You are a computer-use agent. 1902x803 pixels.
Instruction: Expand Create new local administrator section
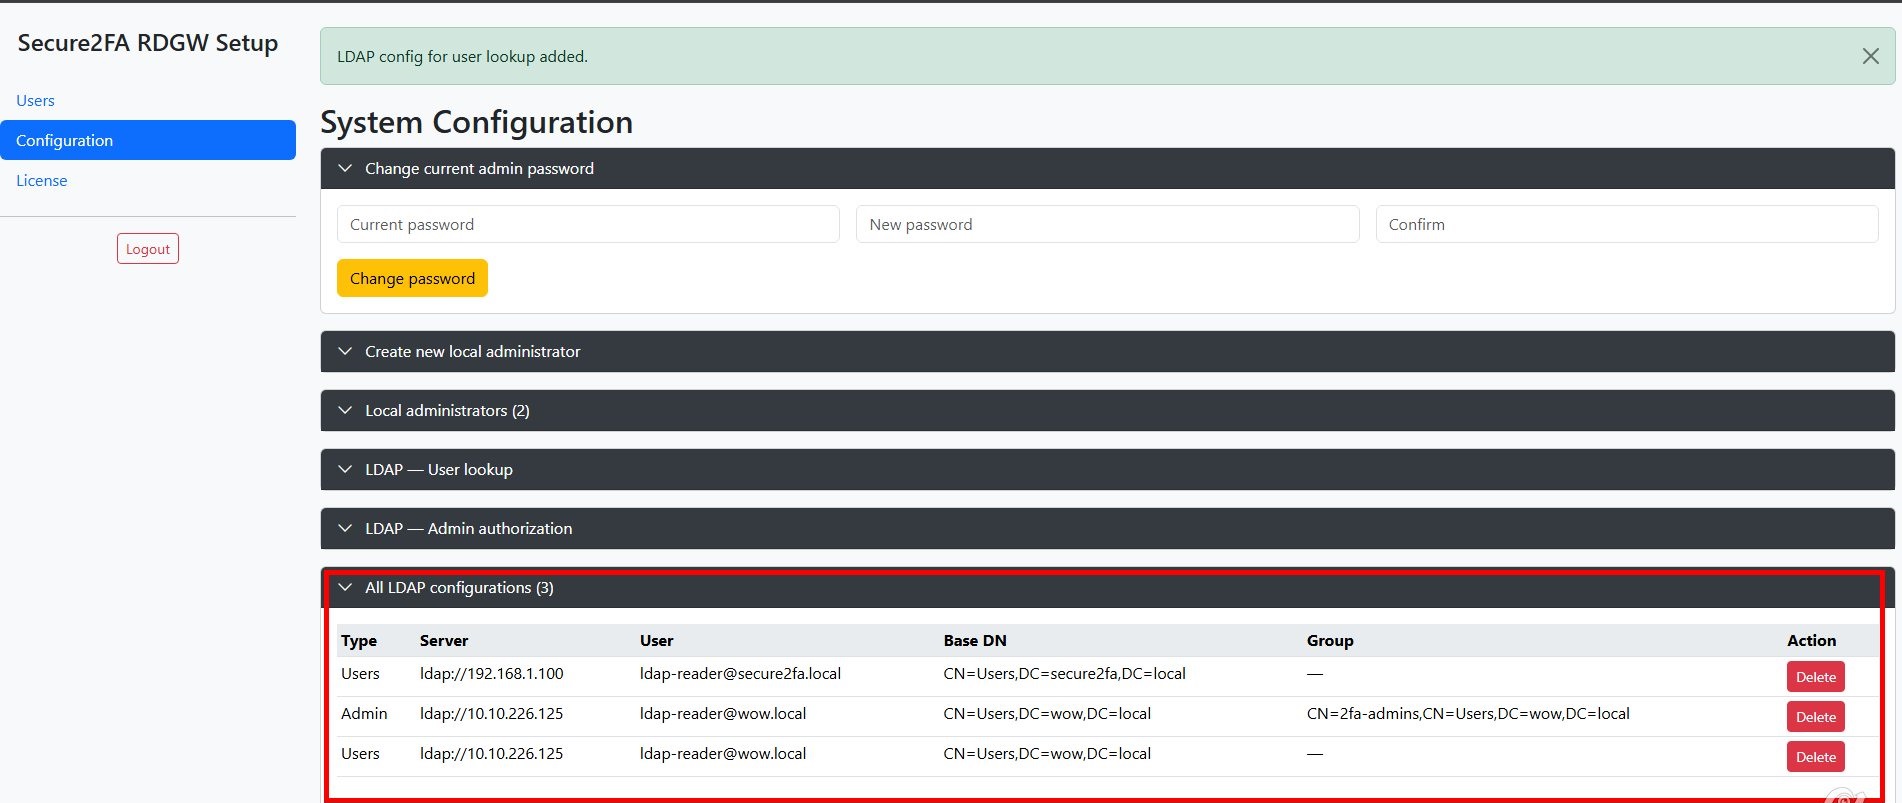click(472, 352)
